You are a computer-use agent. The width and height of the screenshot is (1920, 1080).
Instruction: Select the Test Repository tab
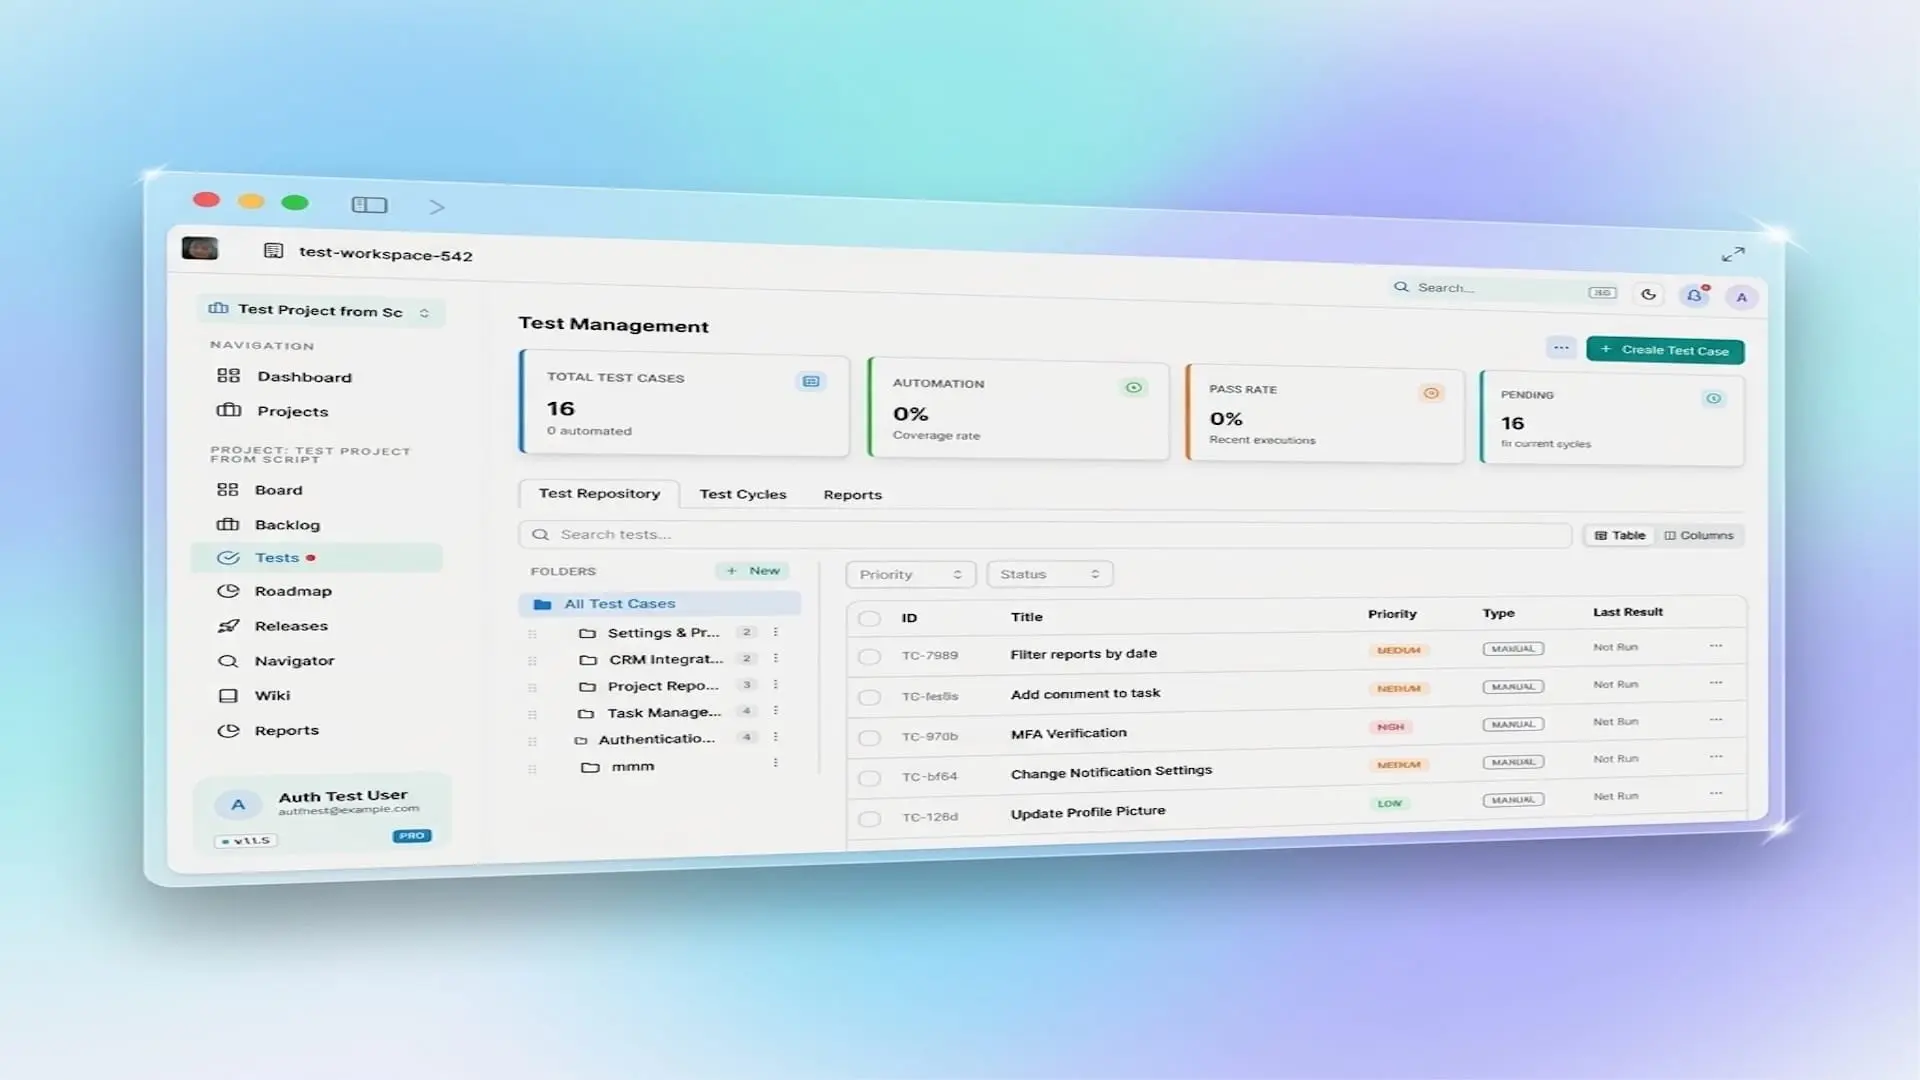[x=599, y=493]
